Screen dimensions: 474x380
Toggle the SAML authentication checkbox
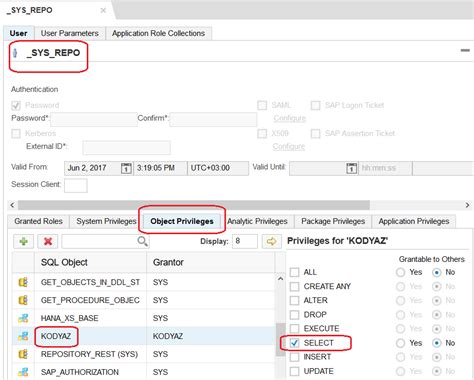pyautogui.click(x=262, y=105)
